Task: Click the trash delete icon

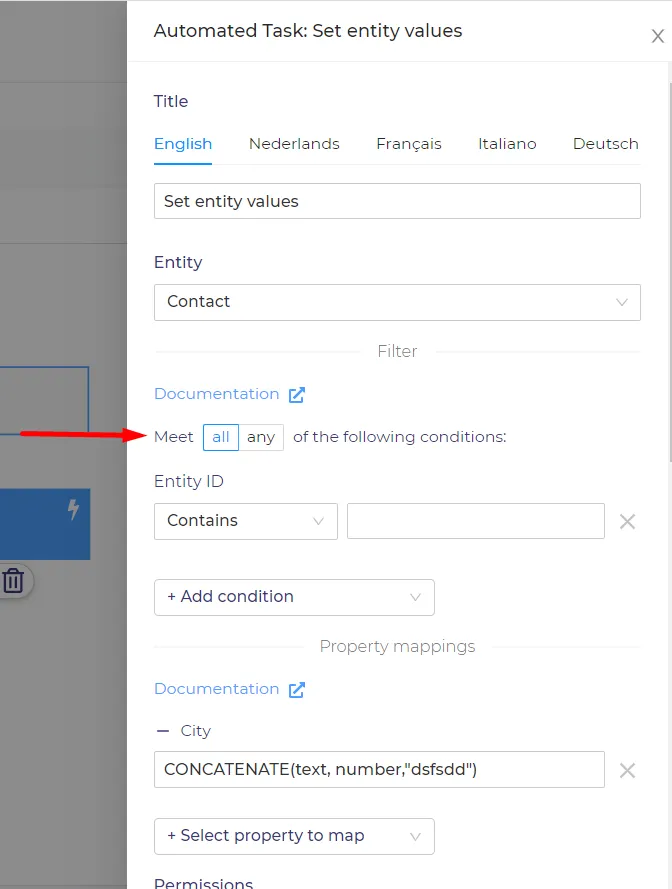Action: pos(14,581)
